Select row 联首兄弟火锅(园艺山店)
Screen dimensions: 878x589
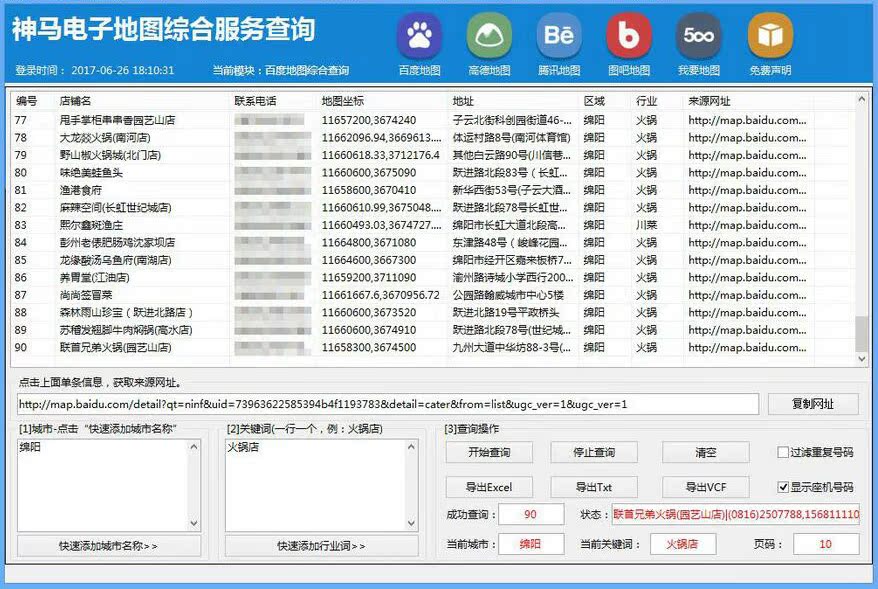click(x=433, y=347)
